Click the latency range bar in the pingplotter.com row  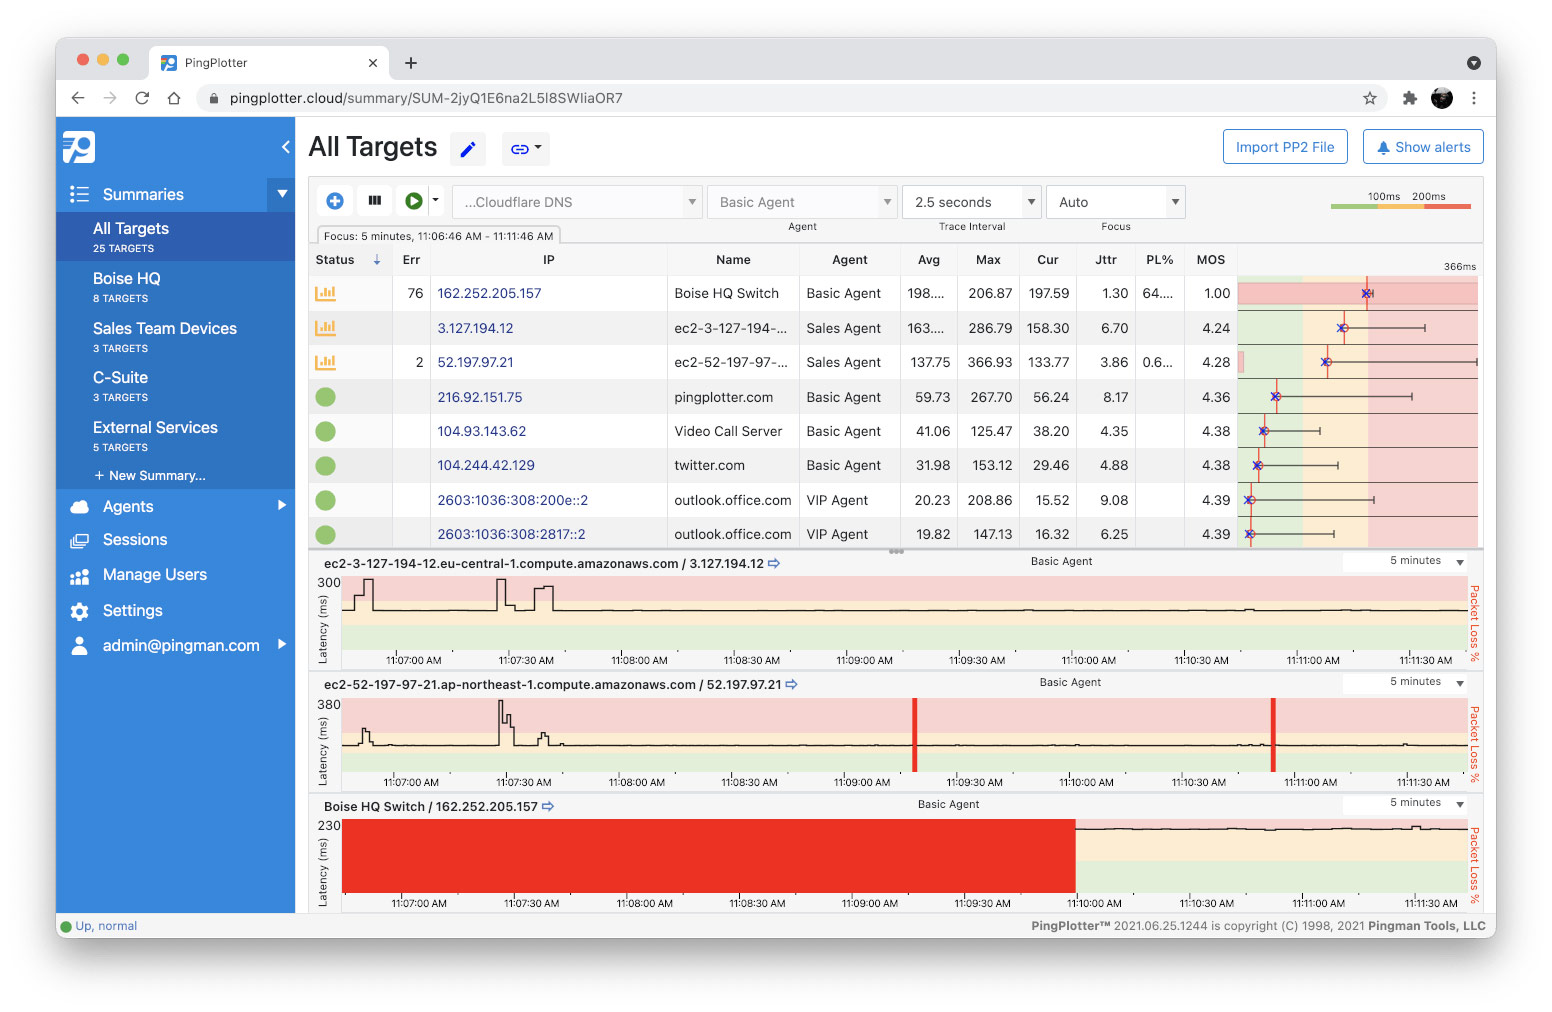click(1342, 397)
